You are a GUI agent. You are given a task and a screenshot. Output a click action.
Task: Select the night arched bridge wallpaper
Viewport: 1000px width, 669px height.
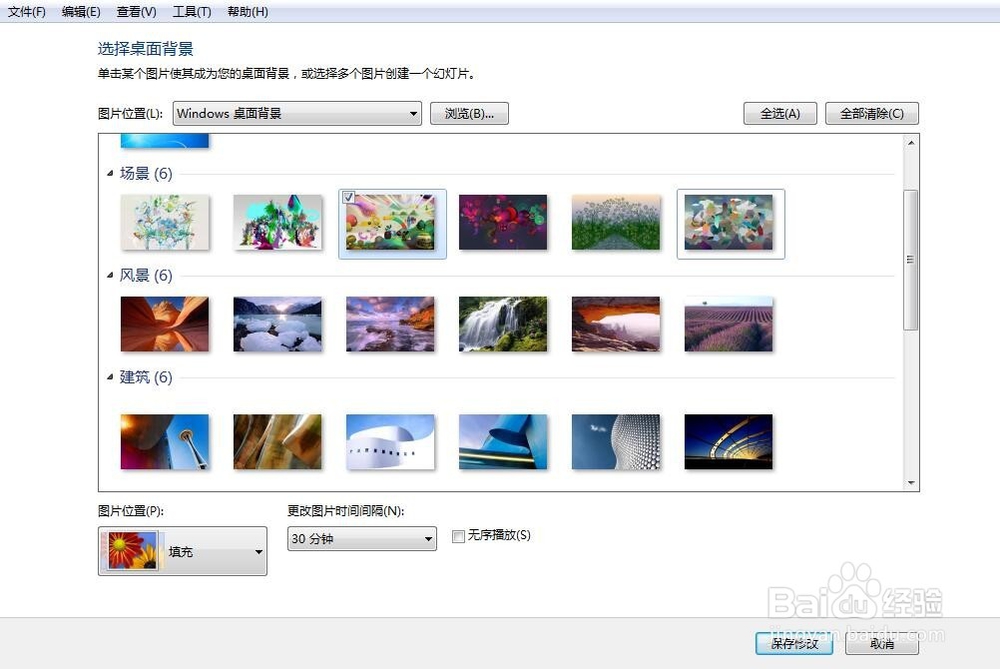coord(729,442)
